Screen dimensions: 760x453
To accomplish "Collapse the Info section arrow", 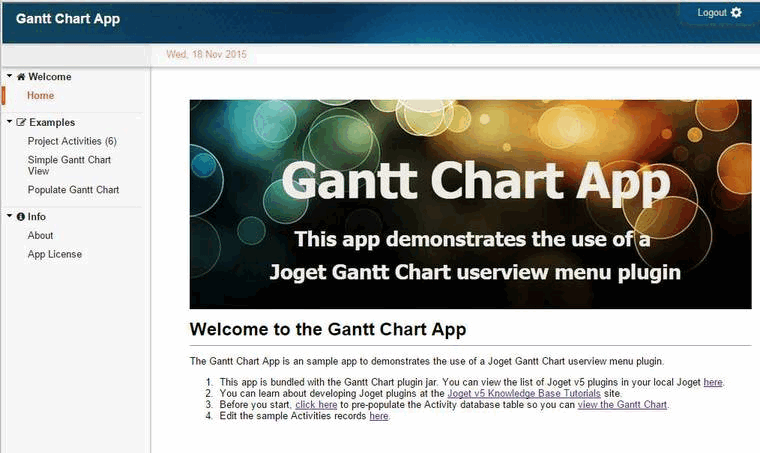I will coord(9,216).
